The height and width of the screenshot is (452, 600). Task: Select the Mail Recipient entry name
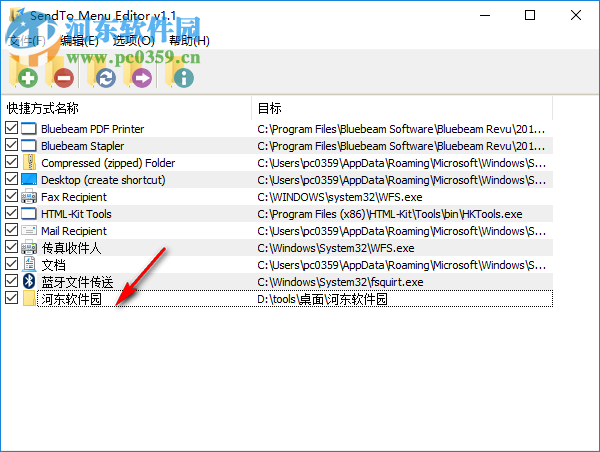pyautogui.click(x=74, y=231)
